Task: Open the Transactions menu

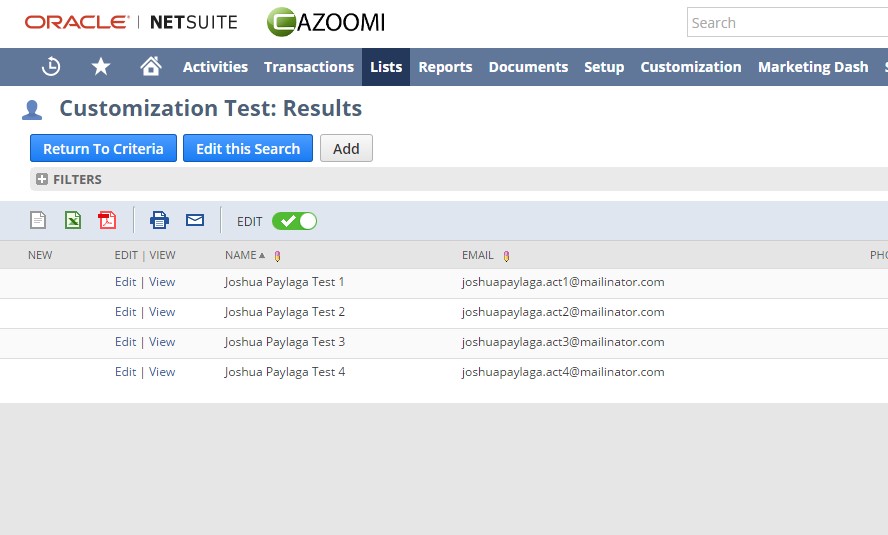Action: pyautogui.click(x=309, y=67)
